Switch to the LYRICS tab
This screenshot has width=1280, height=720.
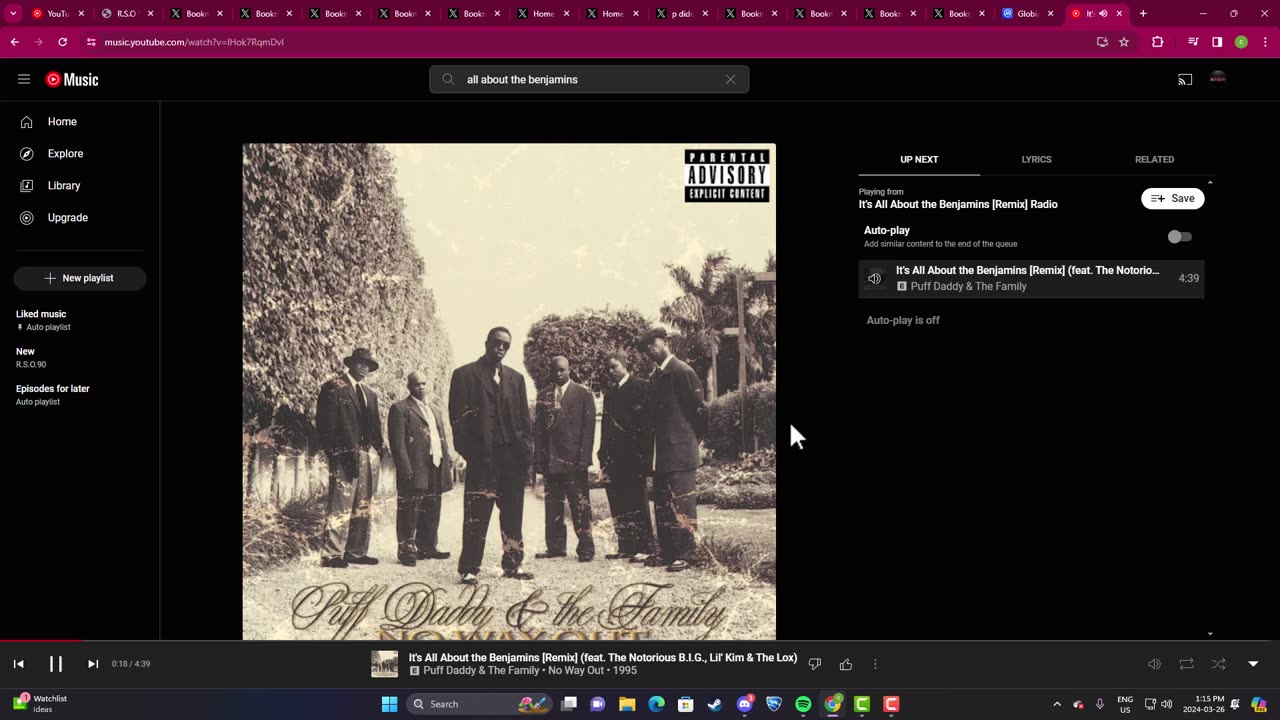[1036, 160]
